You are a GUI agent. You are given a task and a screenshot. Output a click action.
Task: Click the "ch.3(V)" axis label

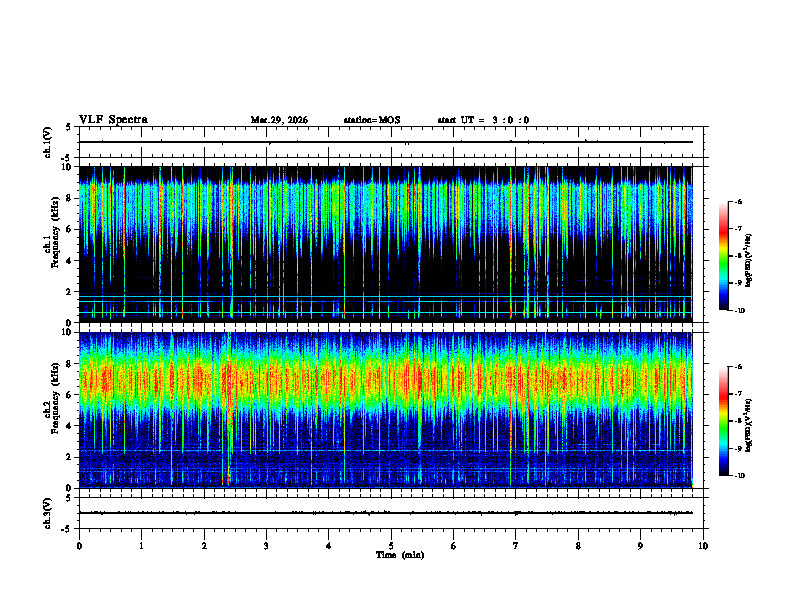48,513
